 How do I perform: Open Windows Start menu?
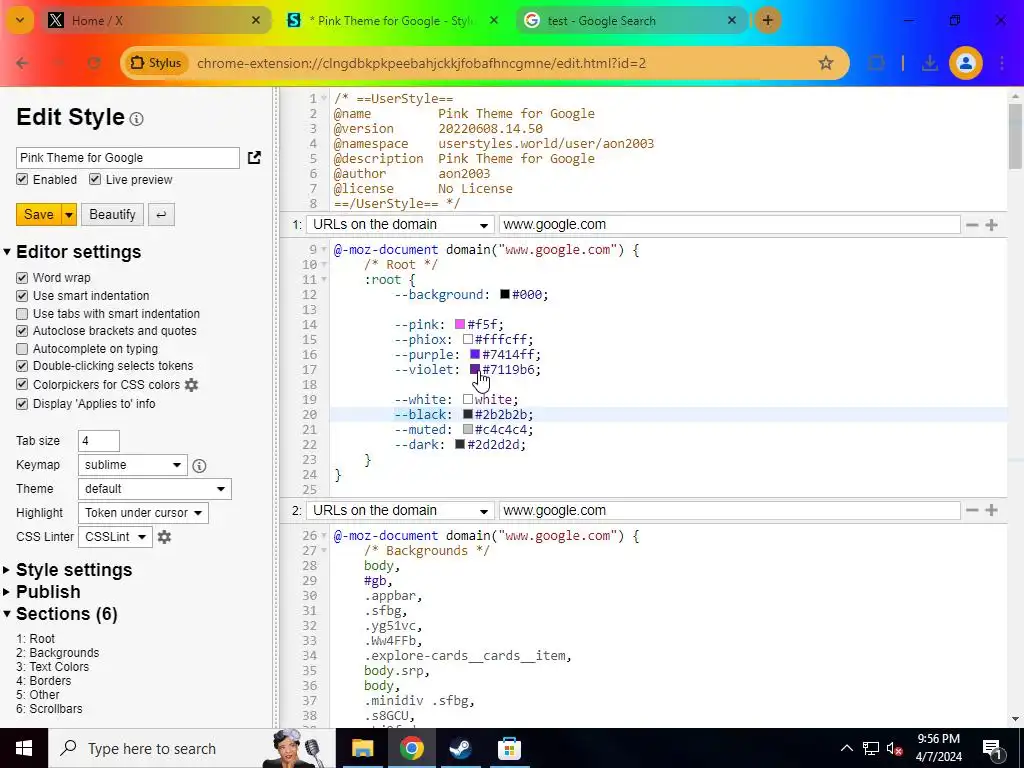tap(24, 748)
